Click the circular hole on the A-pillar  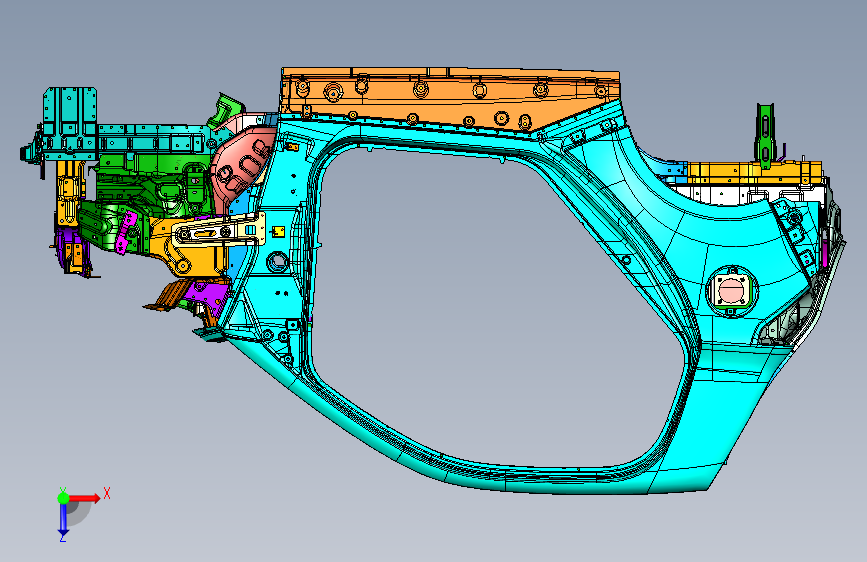[x=277, y=261]
